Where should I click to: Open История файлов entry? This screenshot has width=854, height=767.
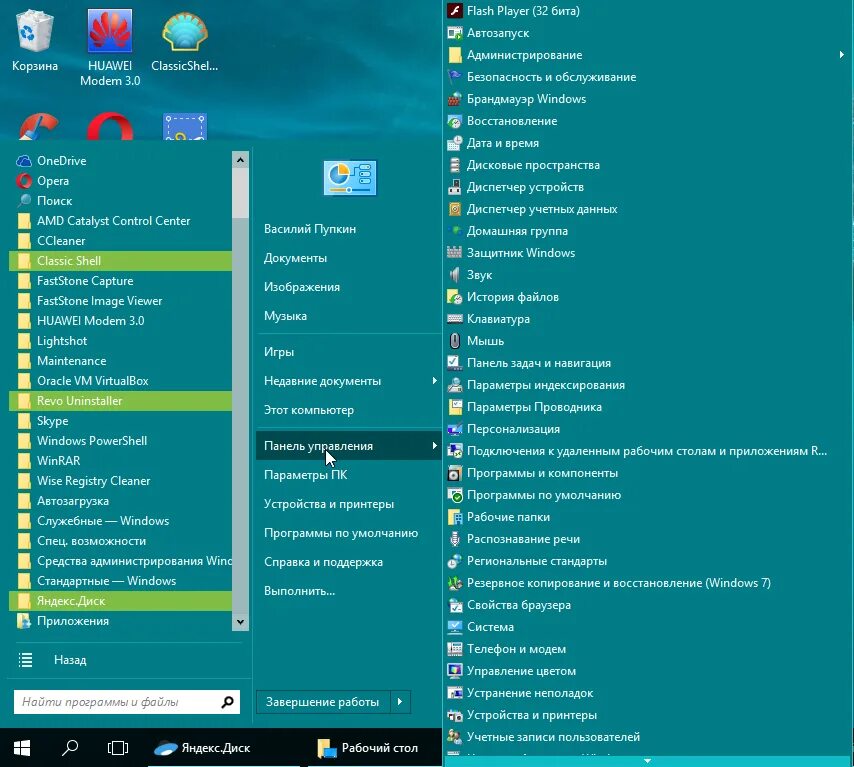[x=648, y=297]
